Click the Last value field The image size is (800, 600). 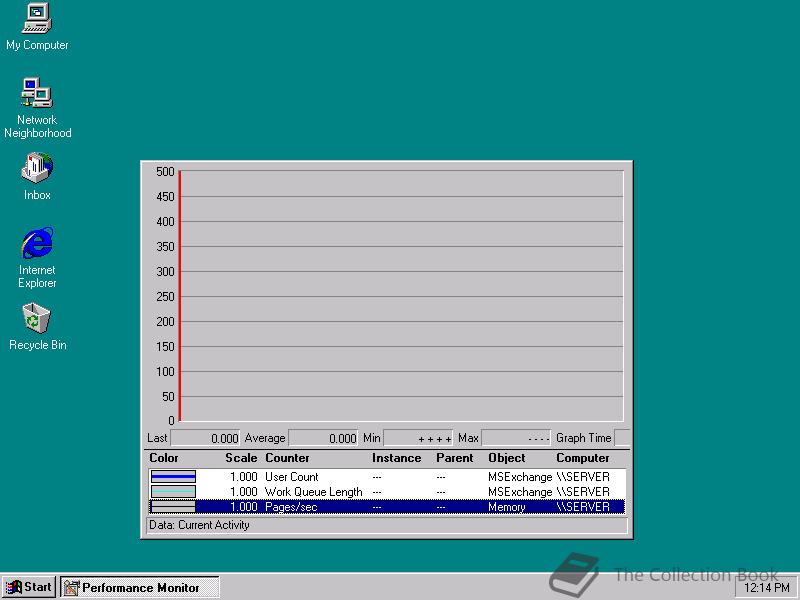click(x=205, y=438)
